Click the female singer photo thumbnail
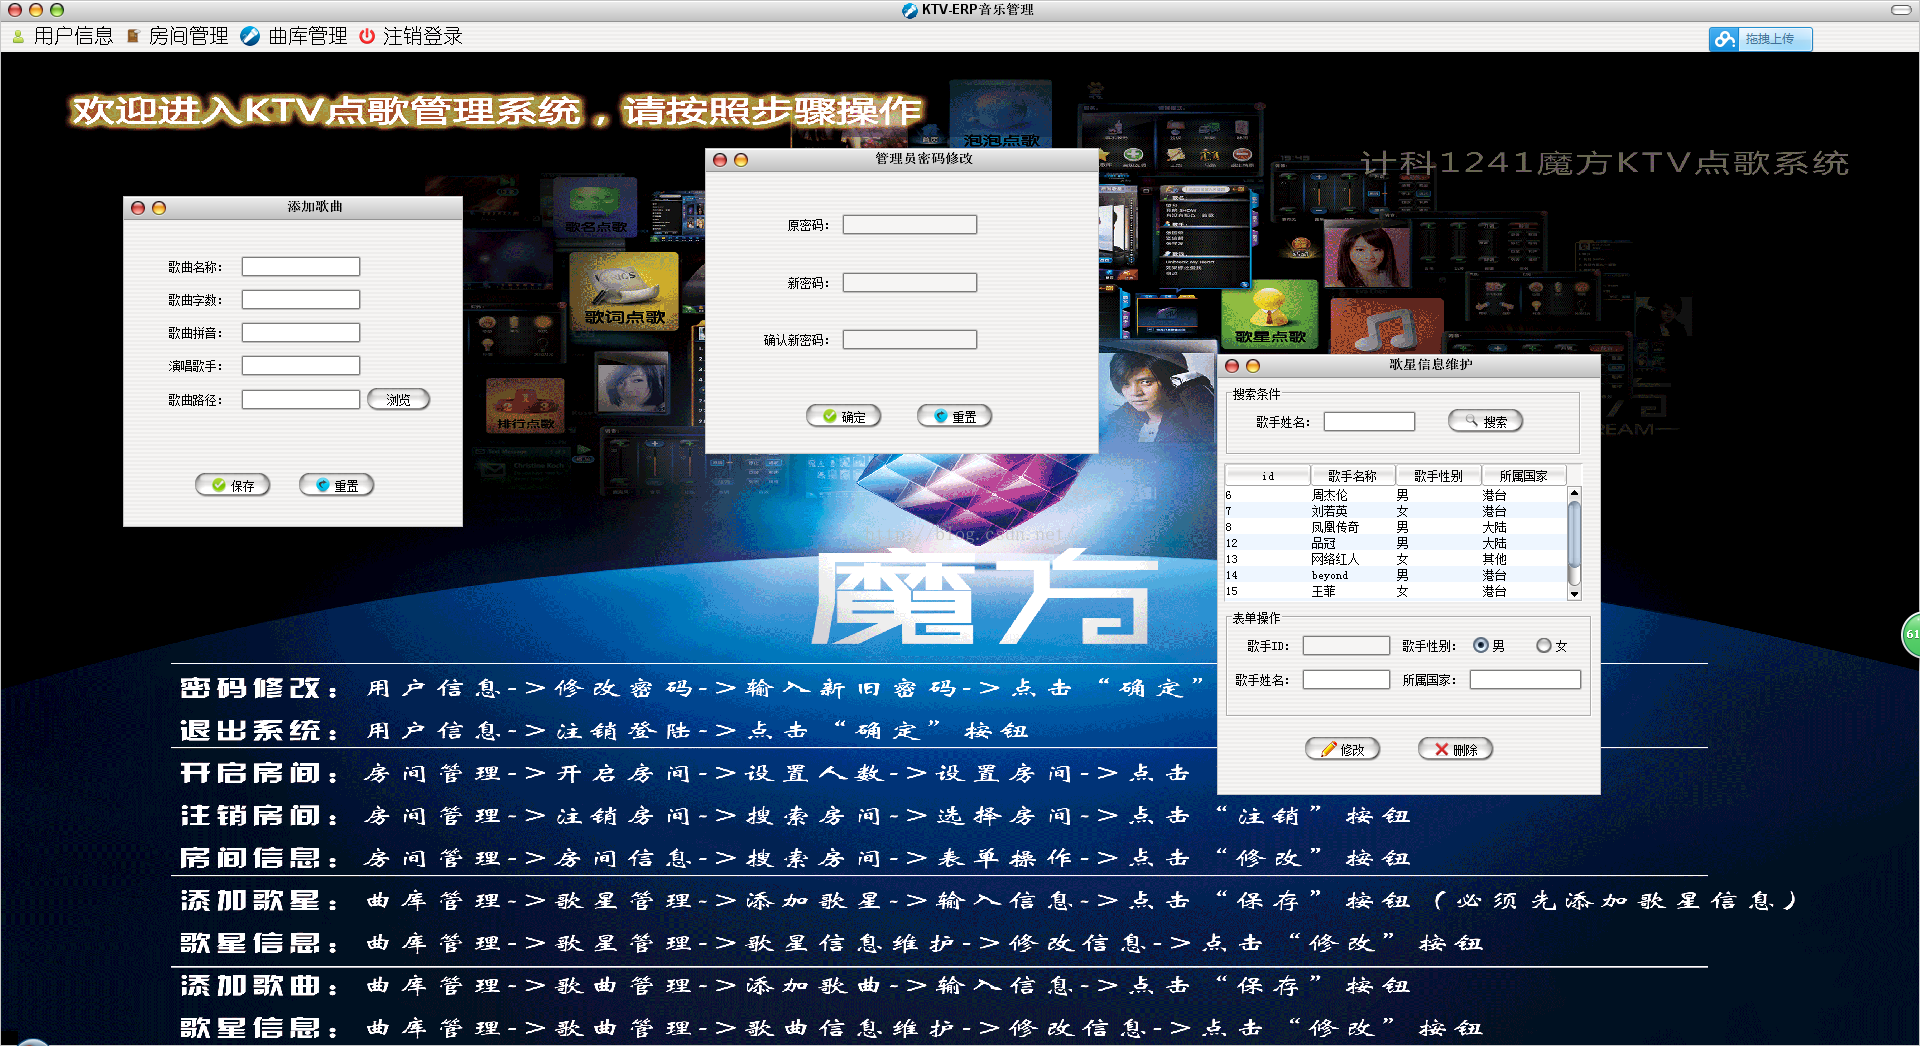 pyautogui.click(x=1366, y=254)
